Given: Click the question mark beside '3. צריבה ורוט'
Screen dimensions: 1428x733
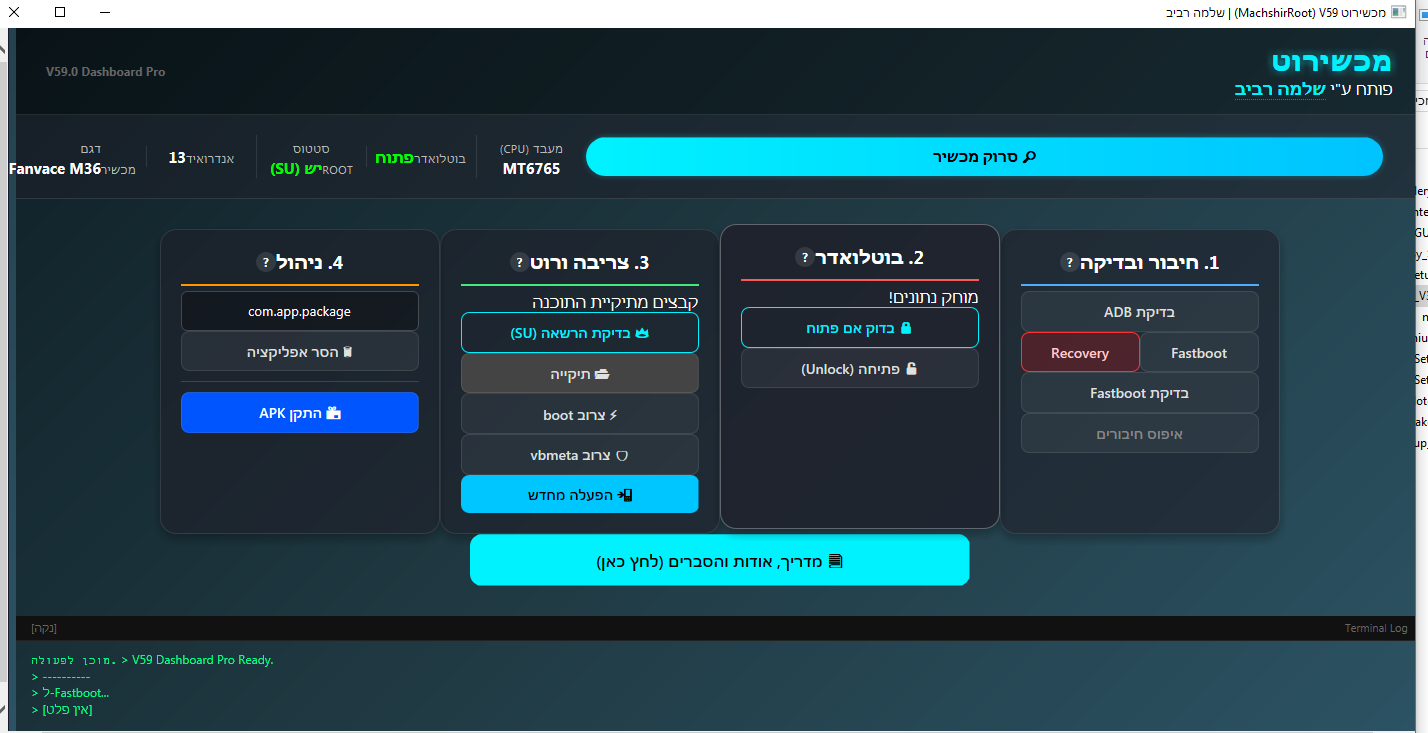Looking at the screenshot, I should (519, 262).
